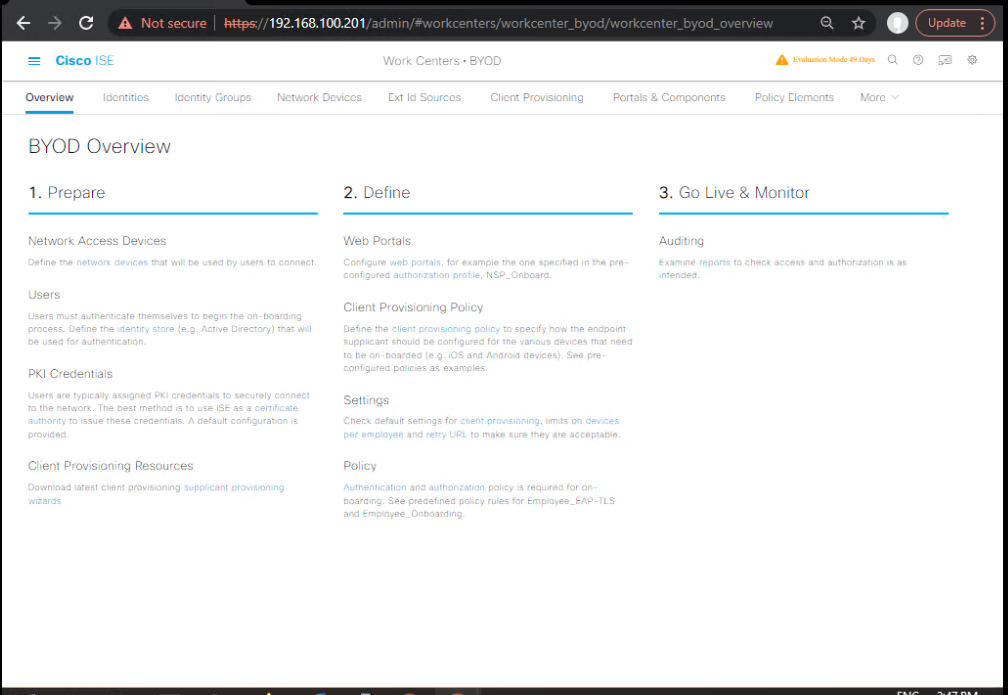Click the 'Client Provisioning Resources' heading
Image resolution: width=1008 pixels, height=695 pixels.
(111, 466)
